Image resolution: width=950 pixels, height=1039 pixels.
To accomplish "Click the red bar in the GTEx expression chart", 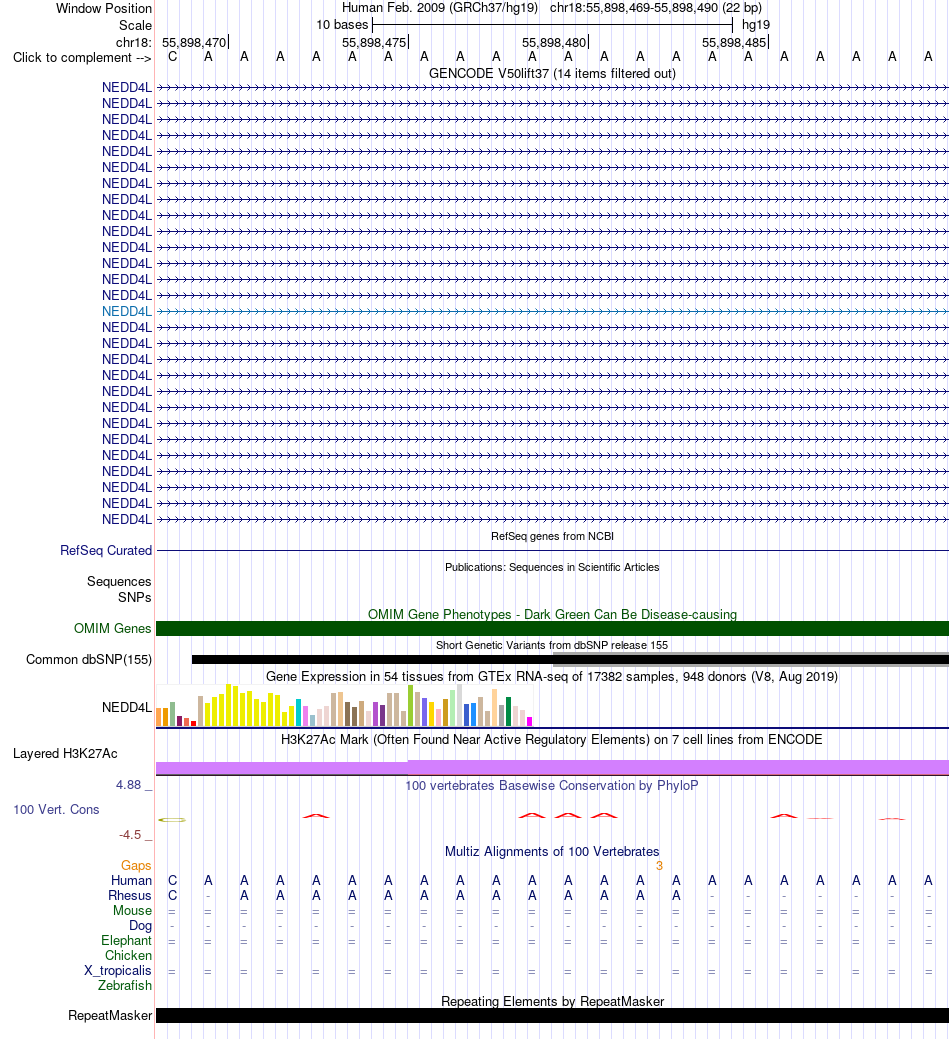I will click(x=193, y=724).
